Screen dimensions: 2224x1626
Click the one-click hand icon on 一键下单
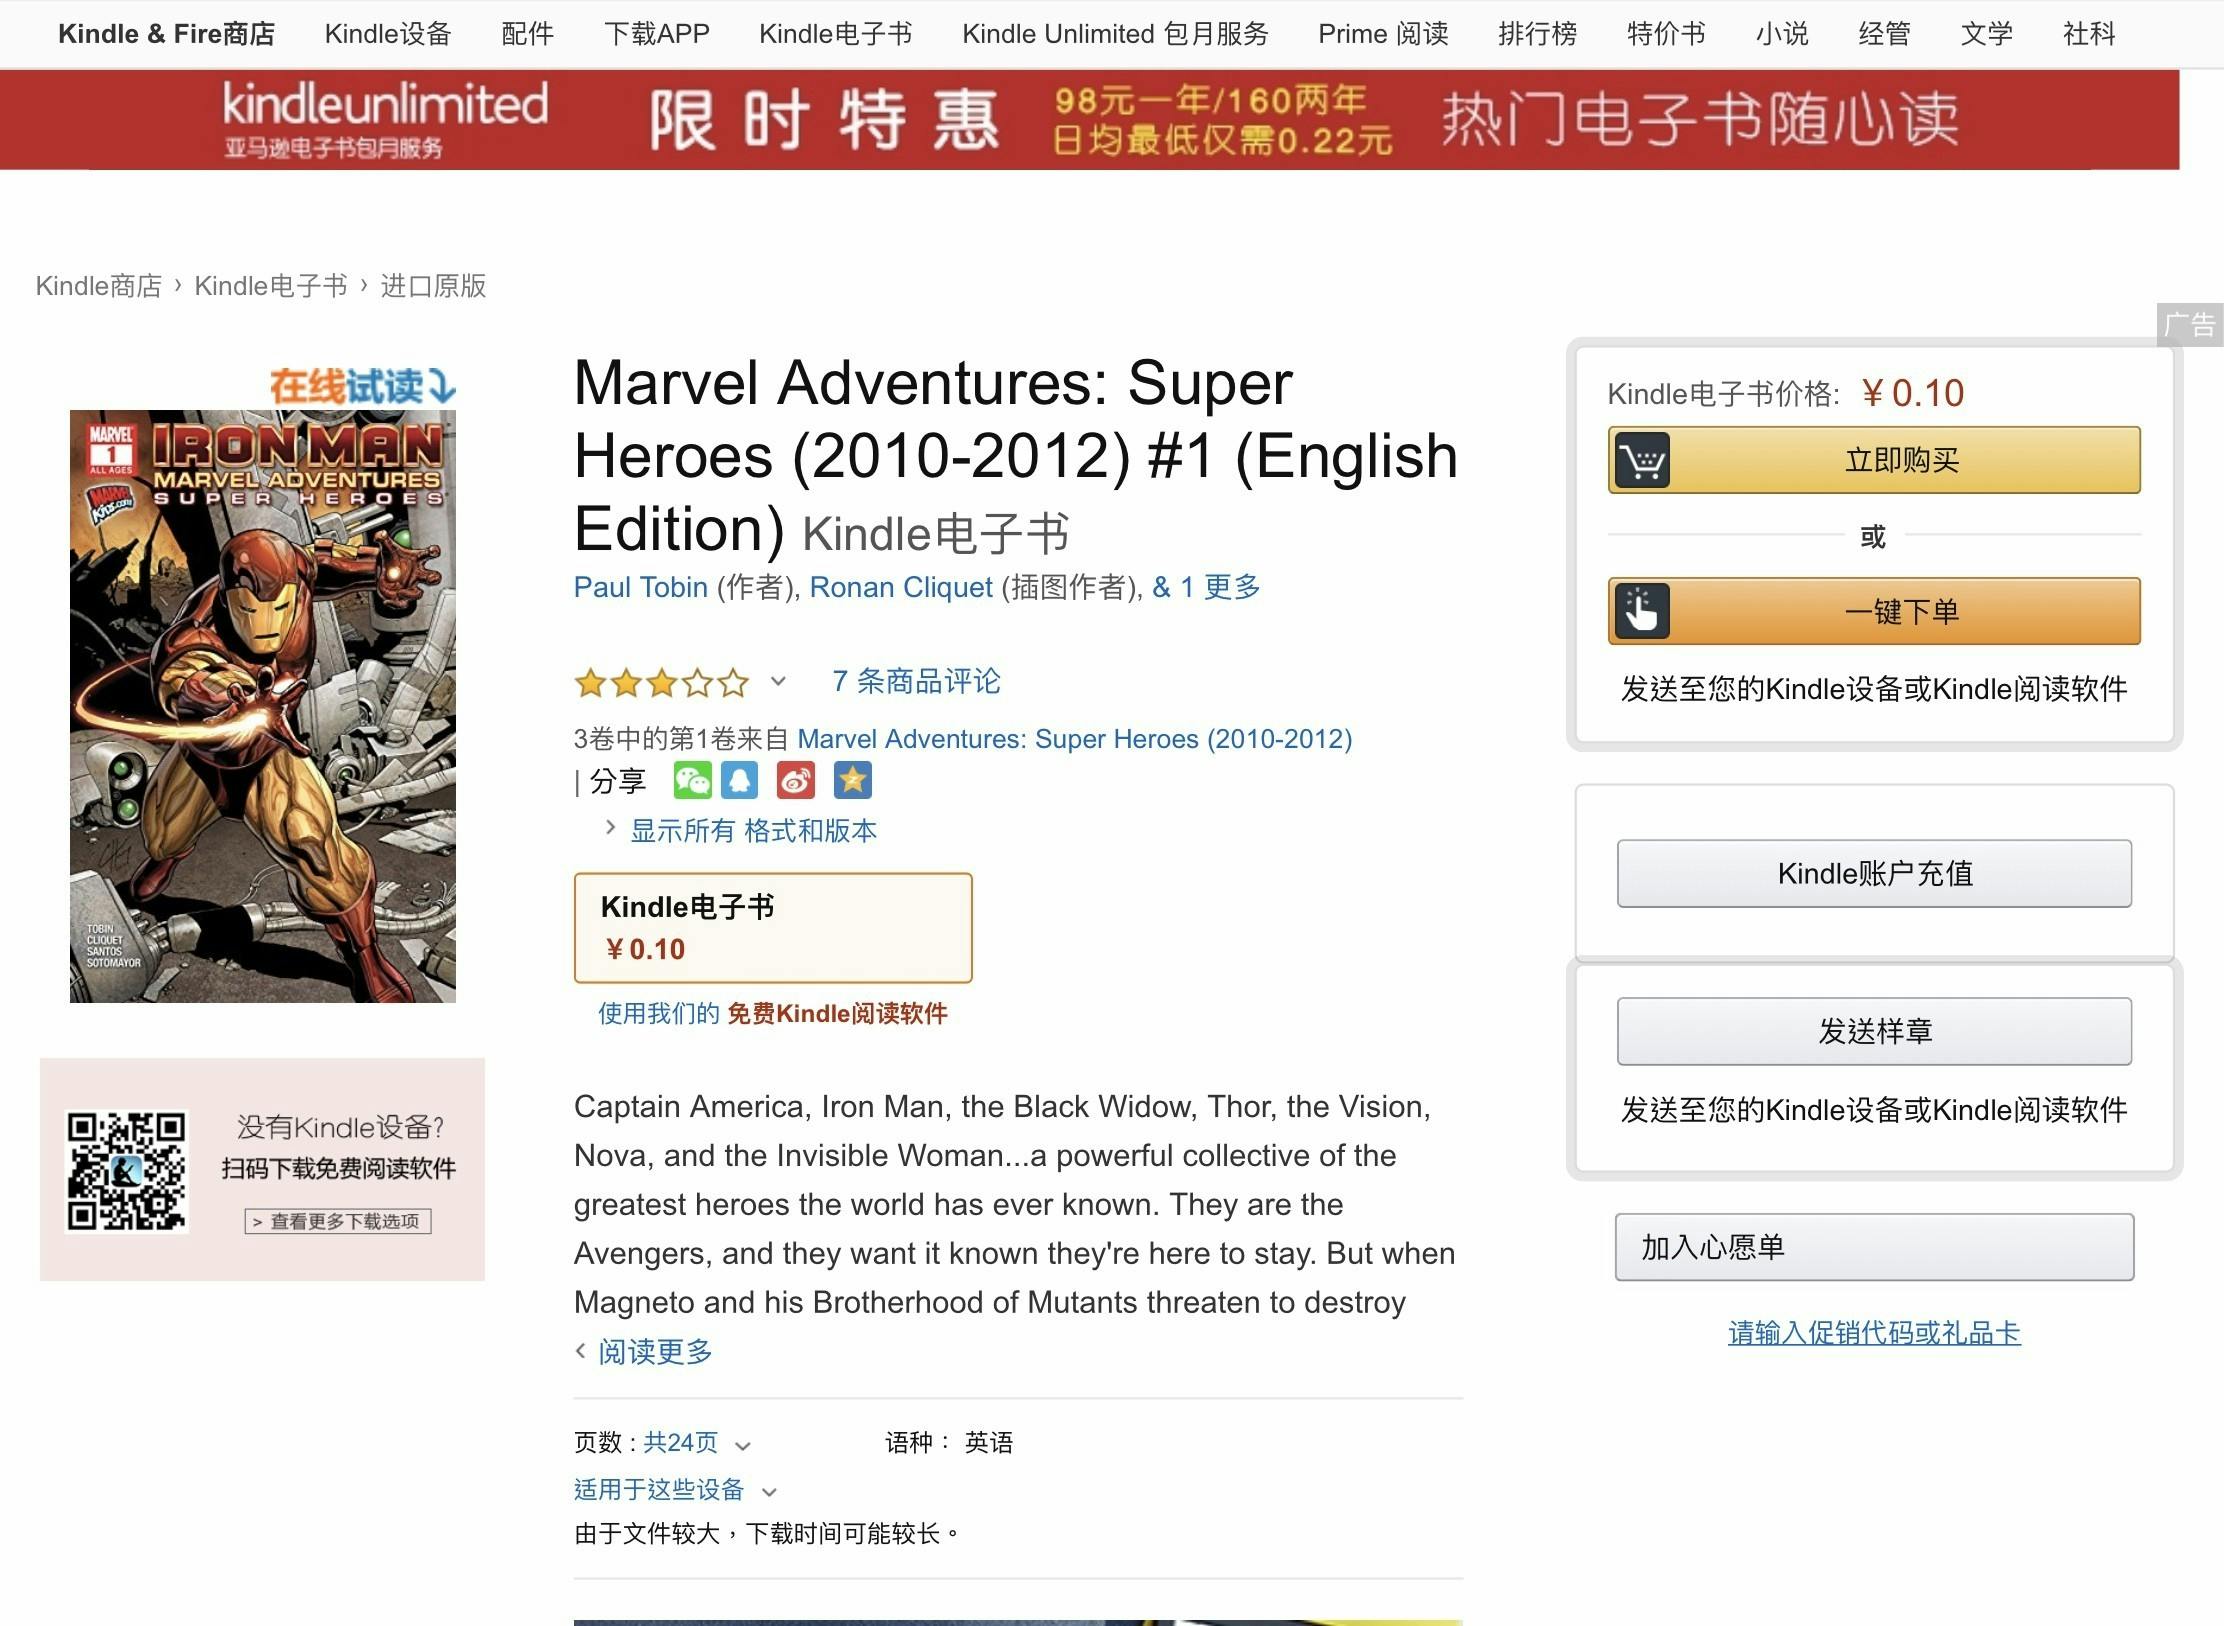1641,611
